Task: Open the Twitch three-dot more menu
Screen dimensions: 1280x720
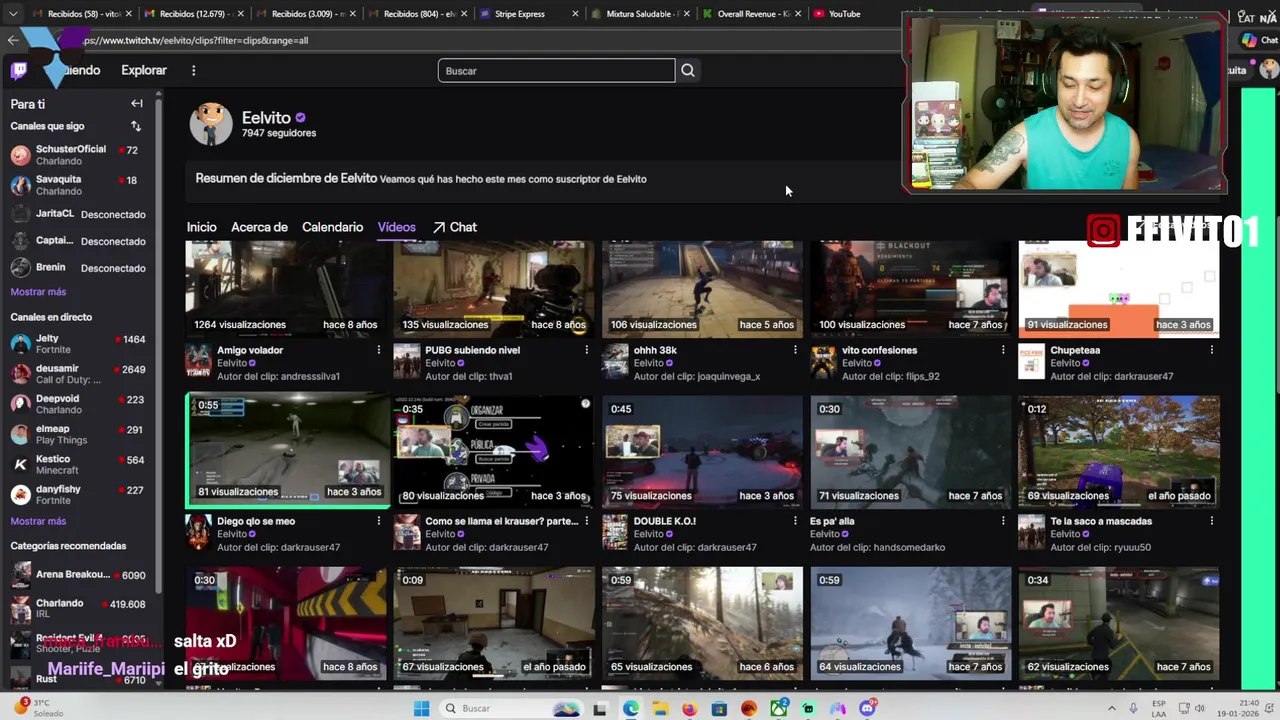Action: (193, 70)
